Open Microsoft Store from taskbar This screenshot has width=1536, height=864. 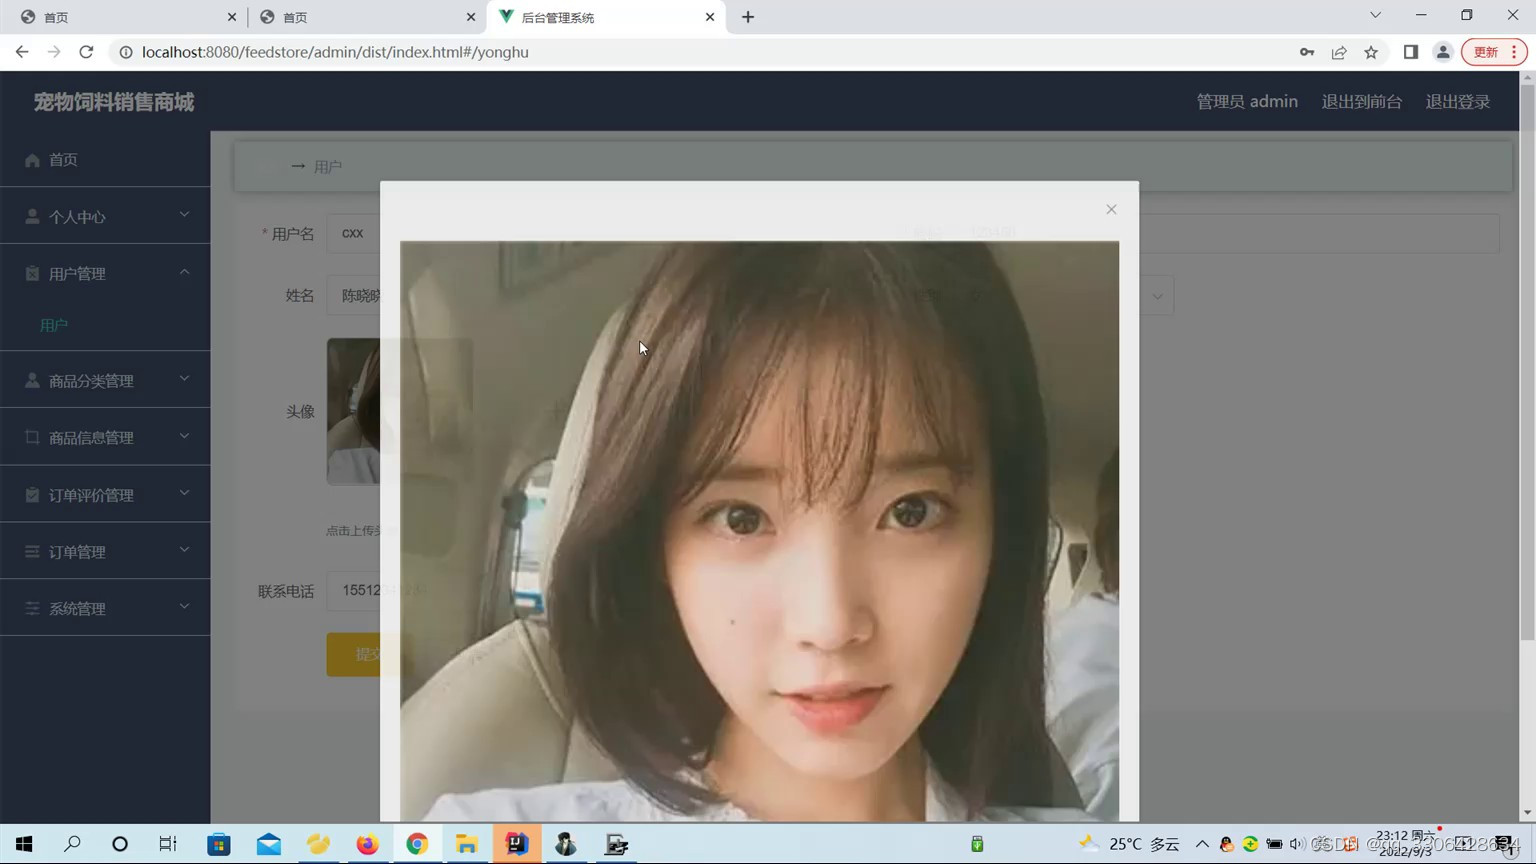pos(218,844)
